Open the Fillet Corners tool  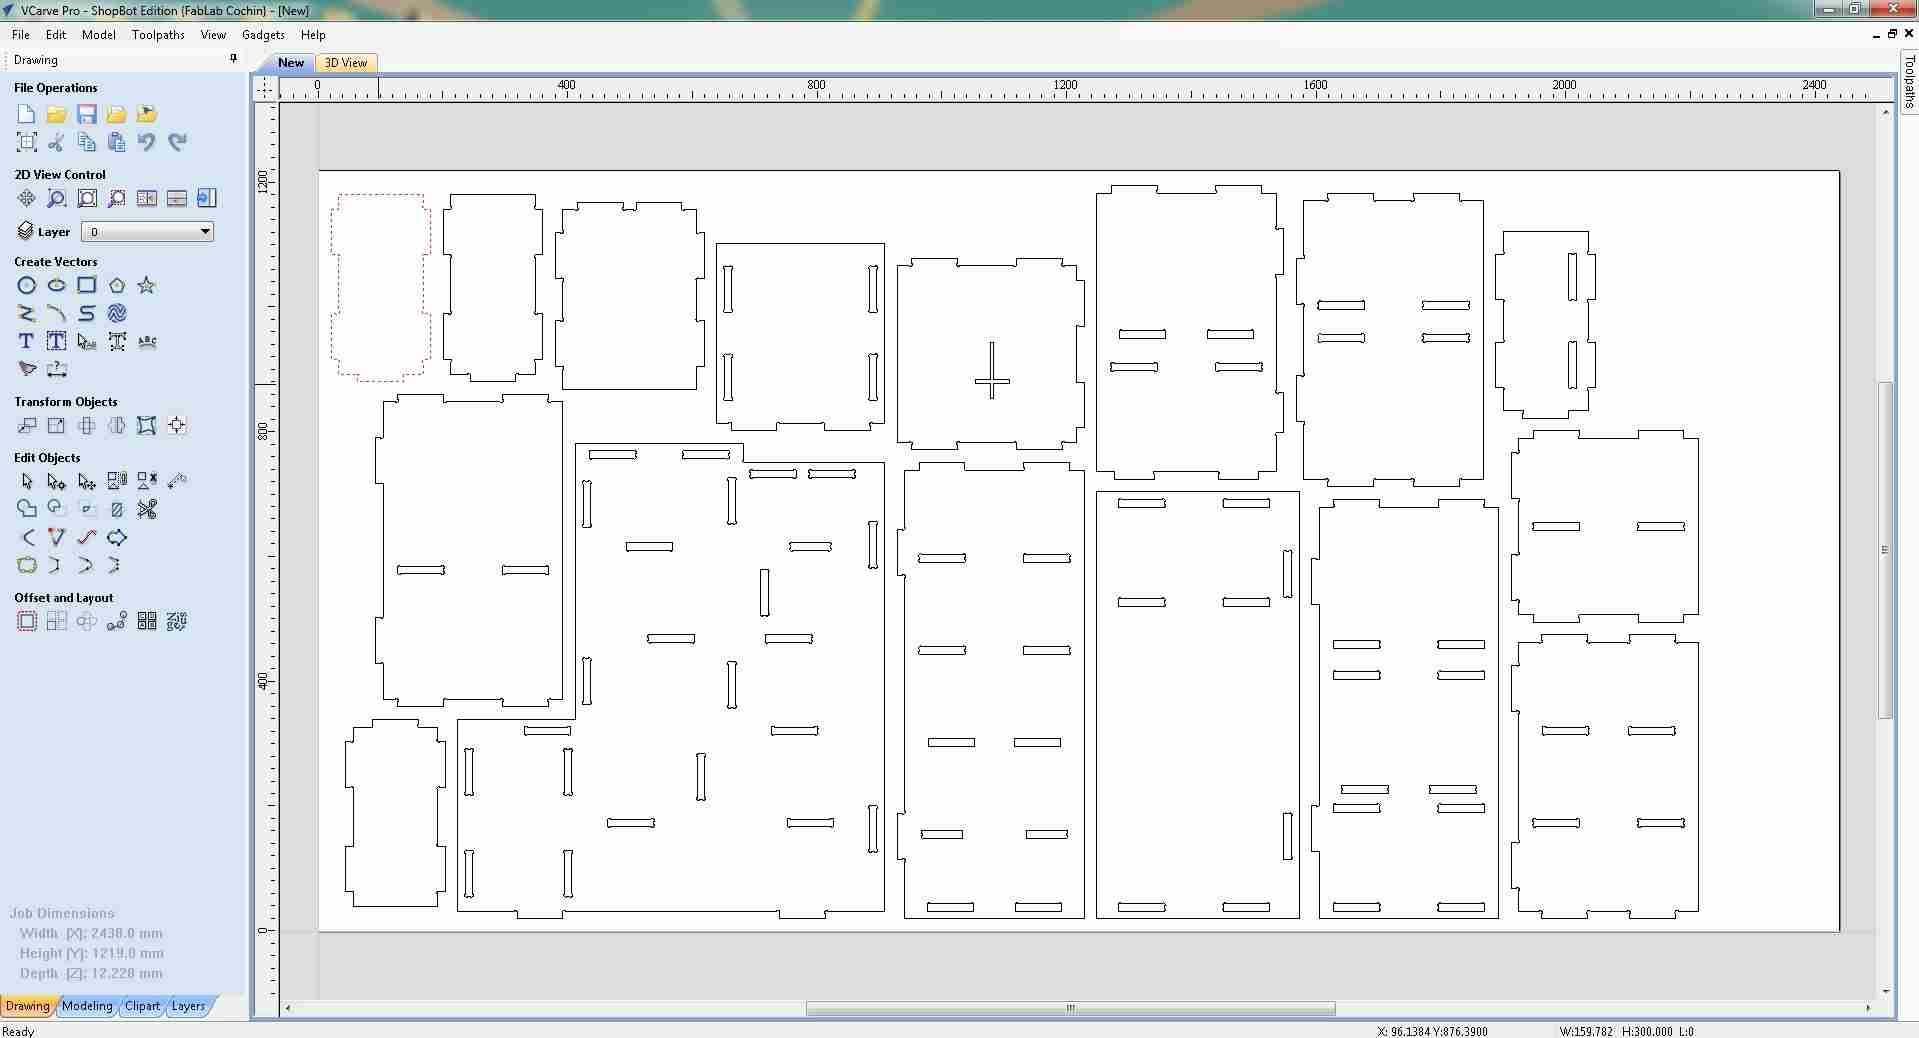point(27,537)
